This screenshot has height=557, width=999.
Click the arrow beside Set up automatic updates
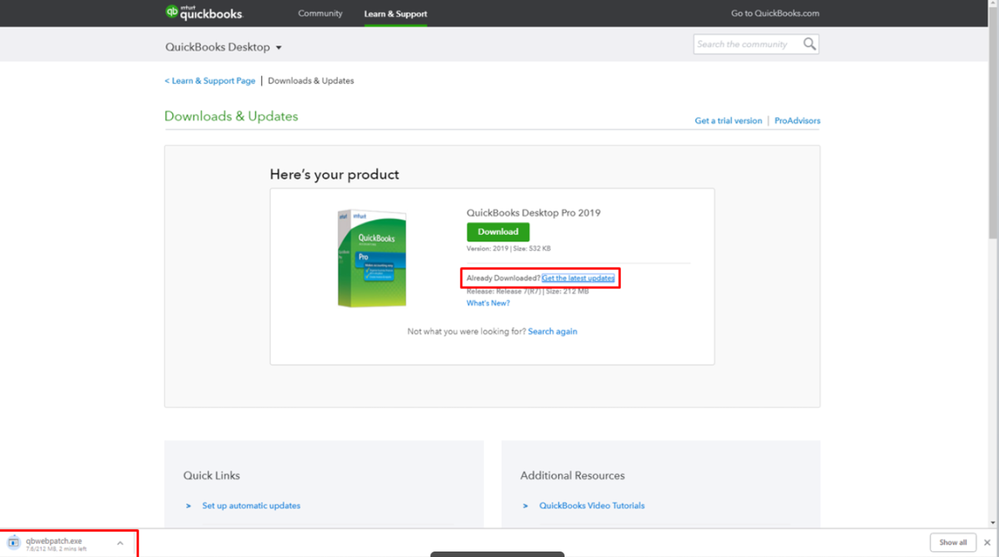click(x=188, y=506)
